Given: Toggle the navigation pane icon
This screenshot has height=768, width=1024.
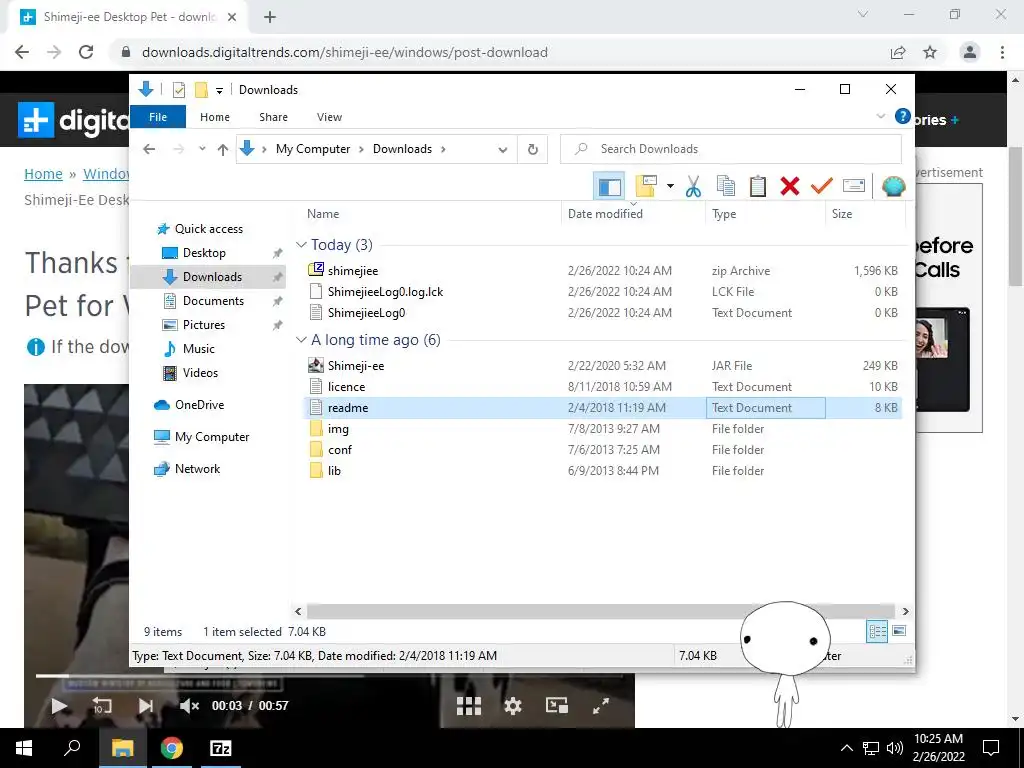Looking at the screenshot, I should (609, 187).
